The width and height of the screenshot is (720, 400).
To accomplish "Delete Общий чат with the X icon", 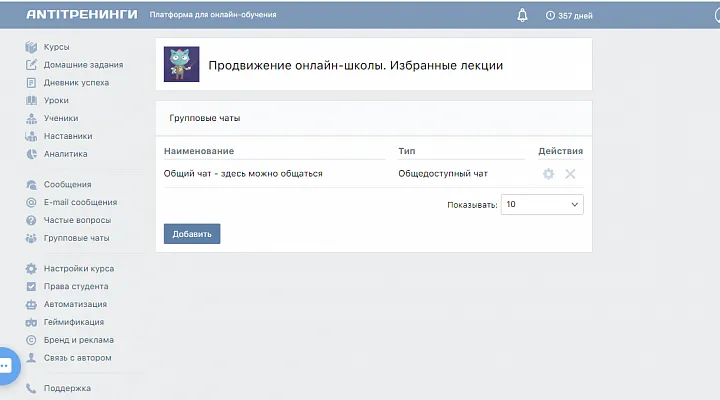I will tap(570, 174).
